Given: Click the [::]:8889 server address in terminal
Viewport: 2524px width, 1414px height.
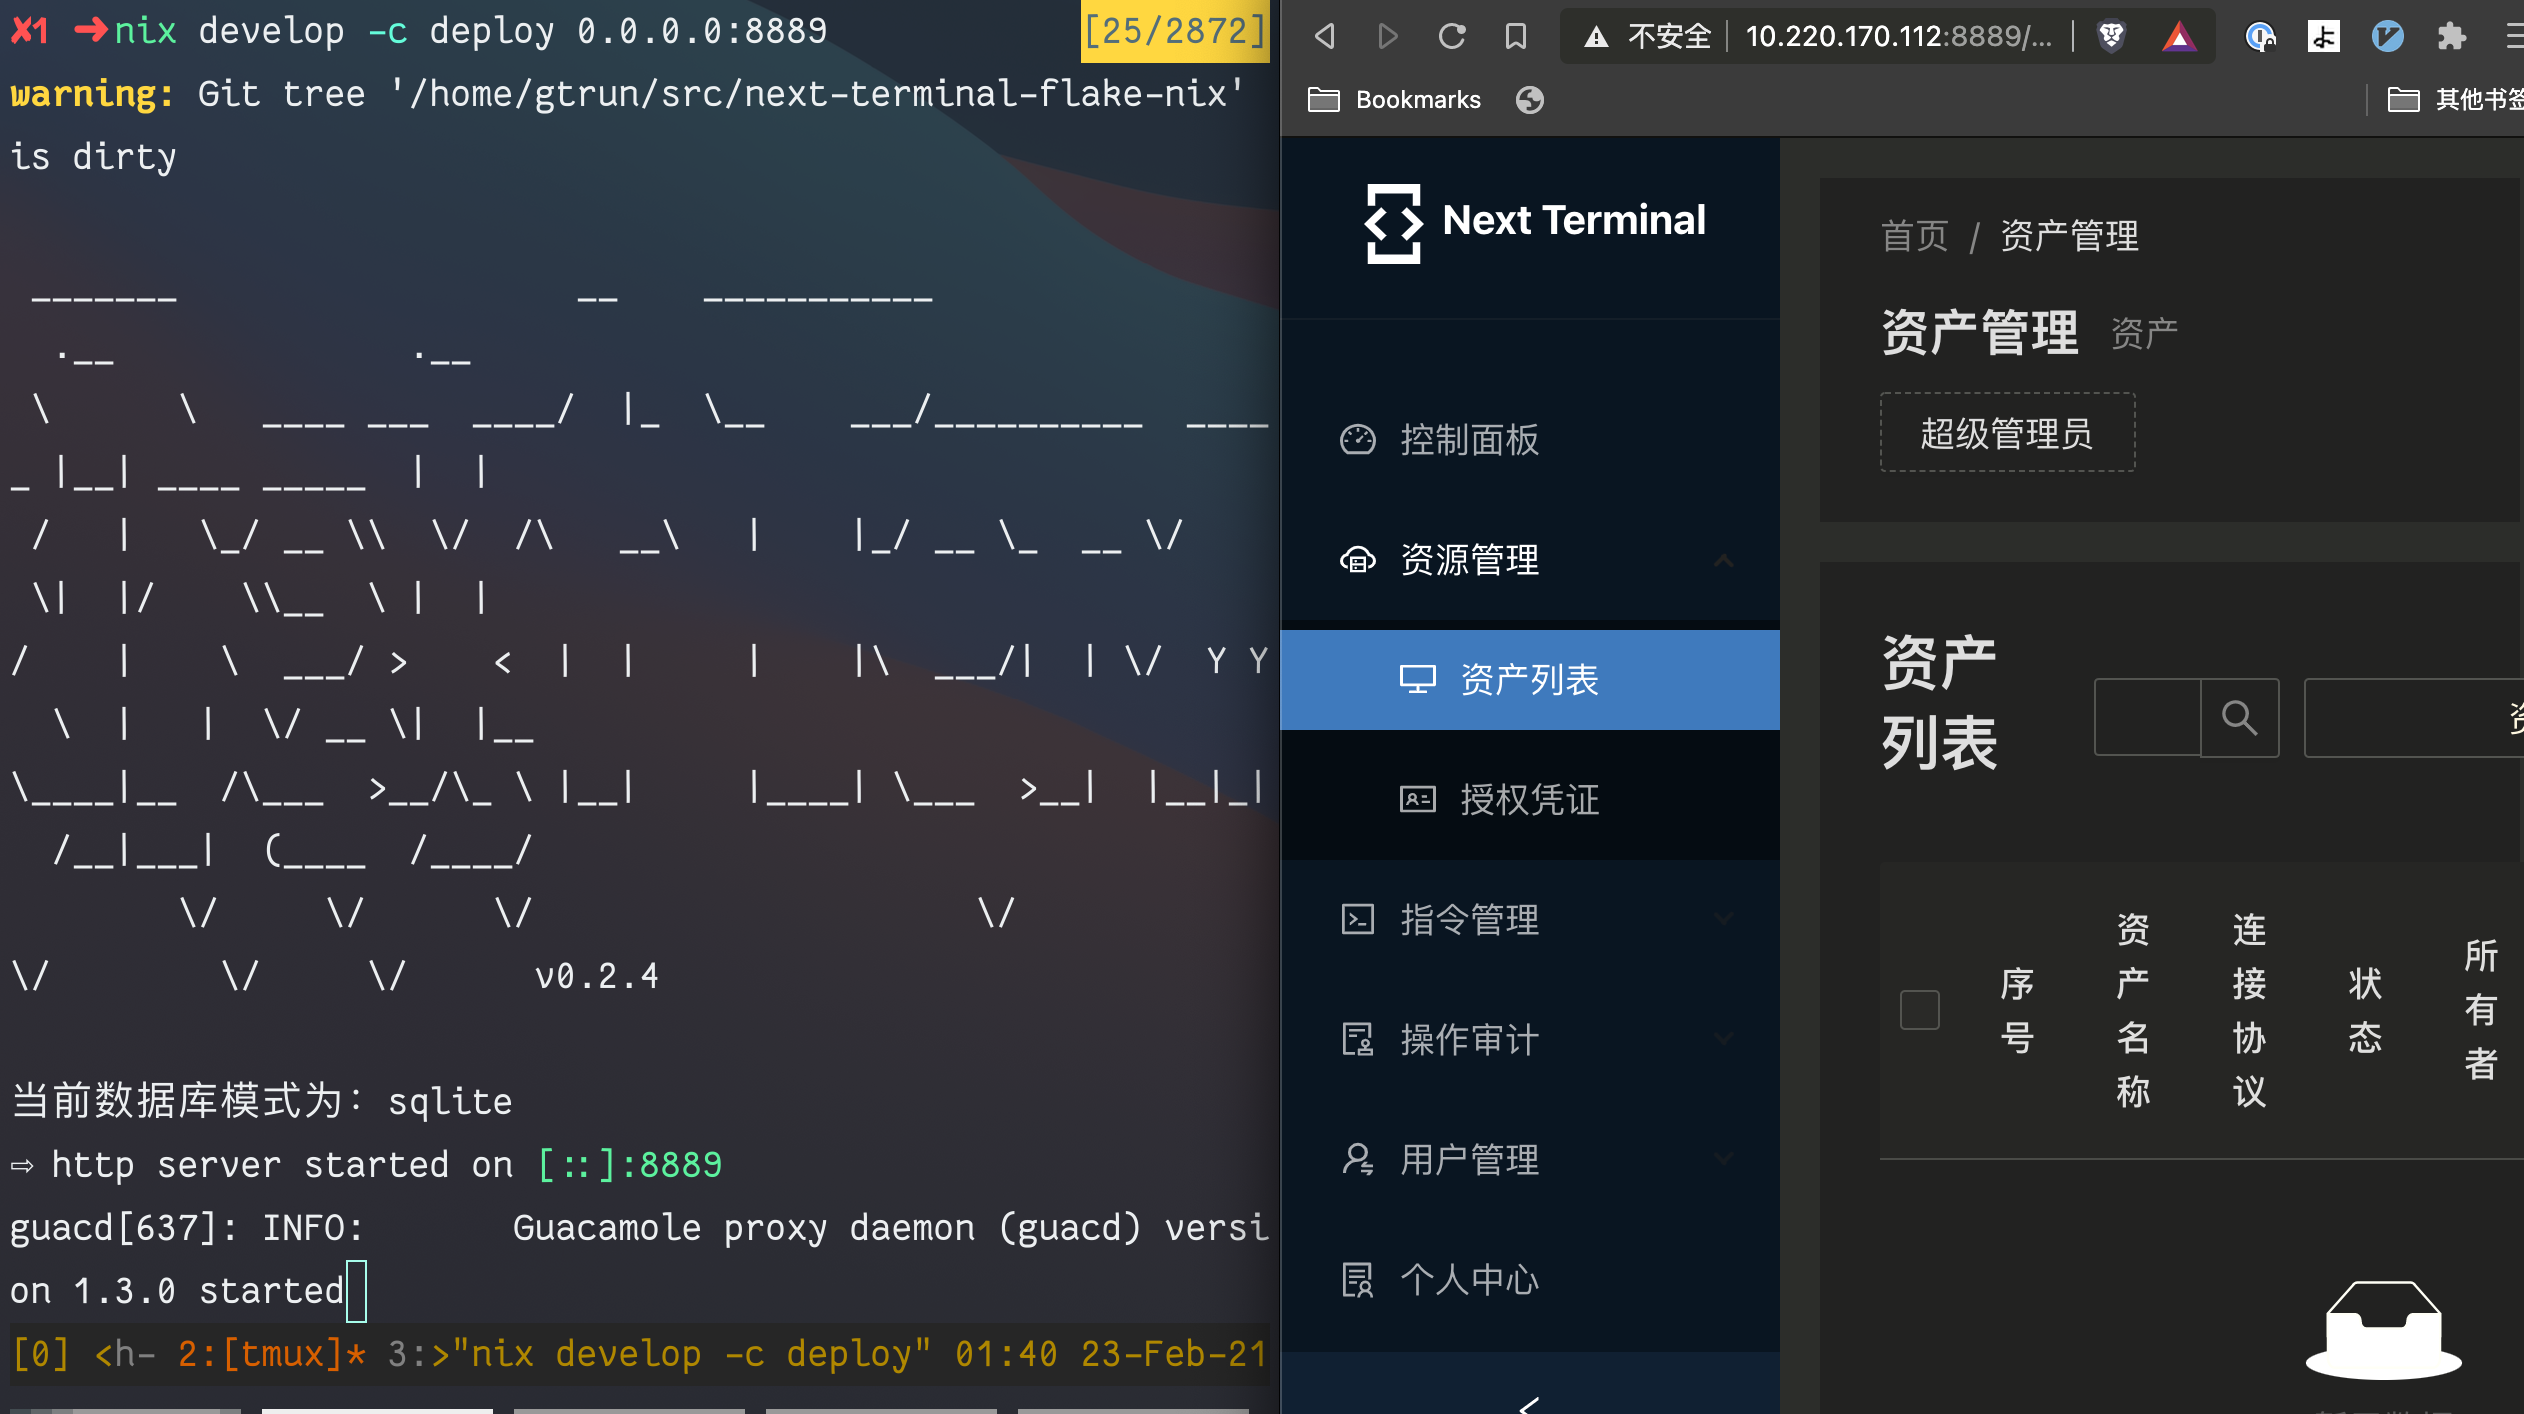Looking at the screenshot, I should [629, 1165].
